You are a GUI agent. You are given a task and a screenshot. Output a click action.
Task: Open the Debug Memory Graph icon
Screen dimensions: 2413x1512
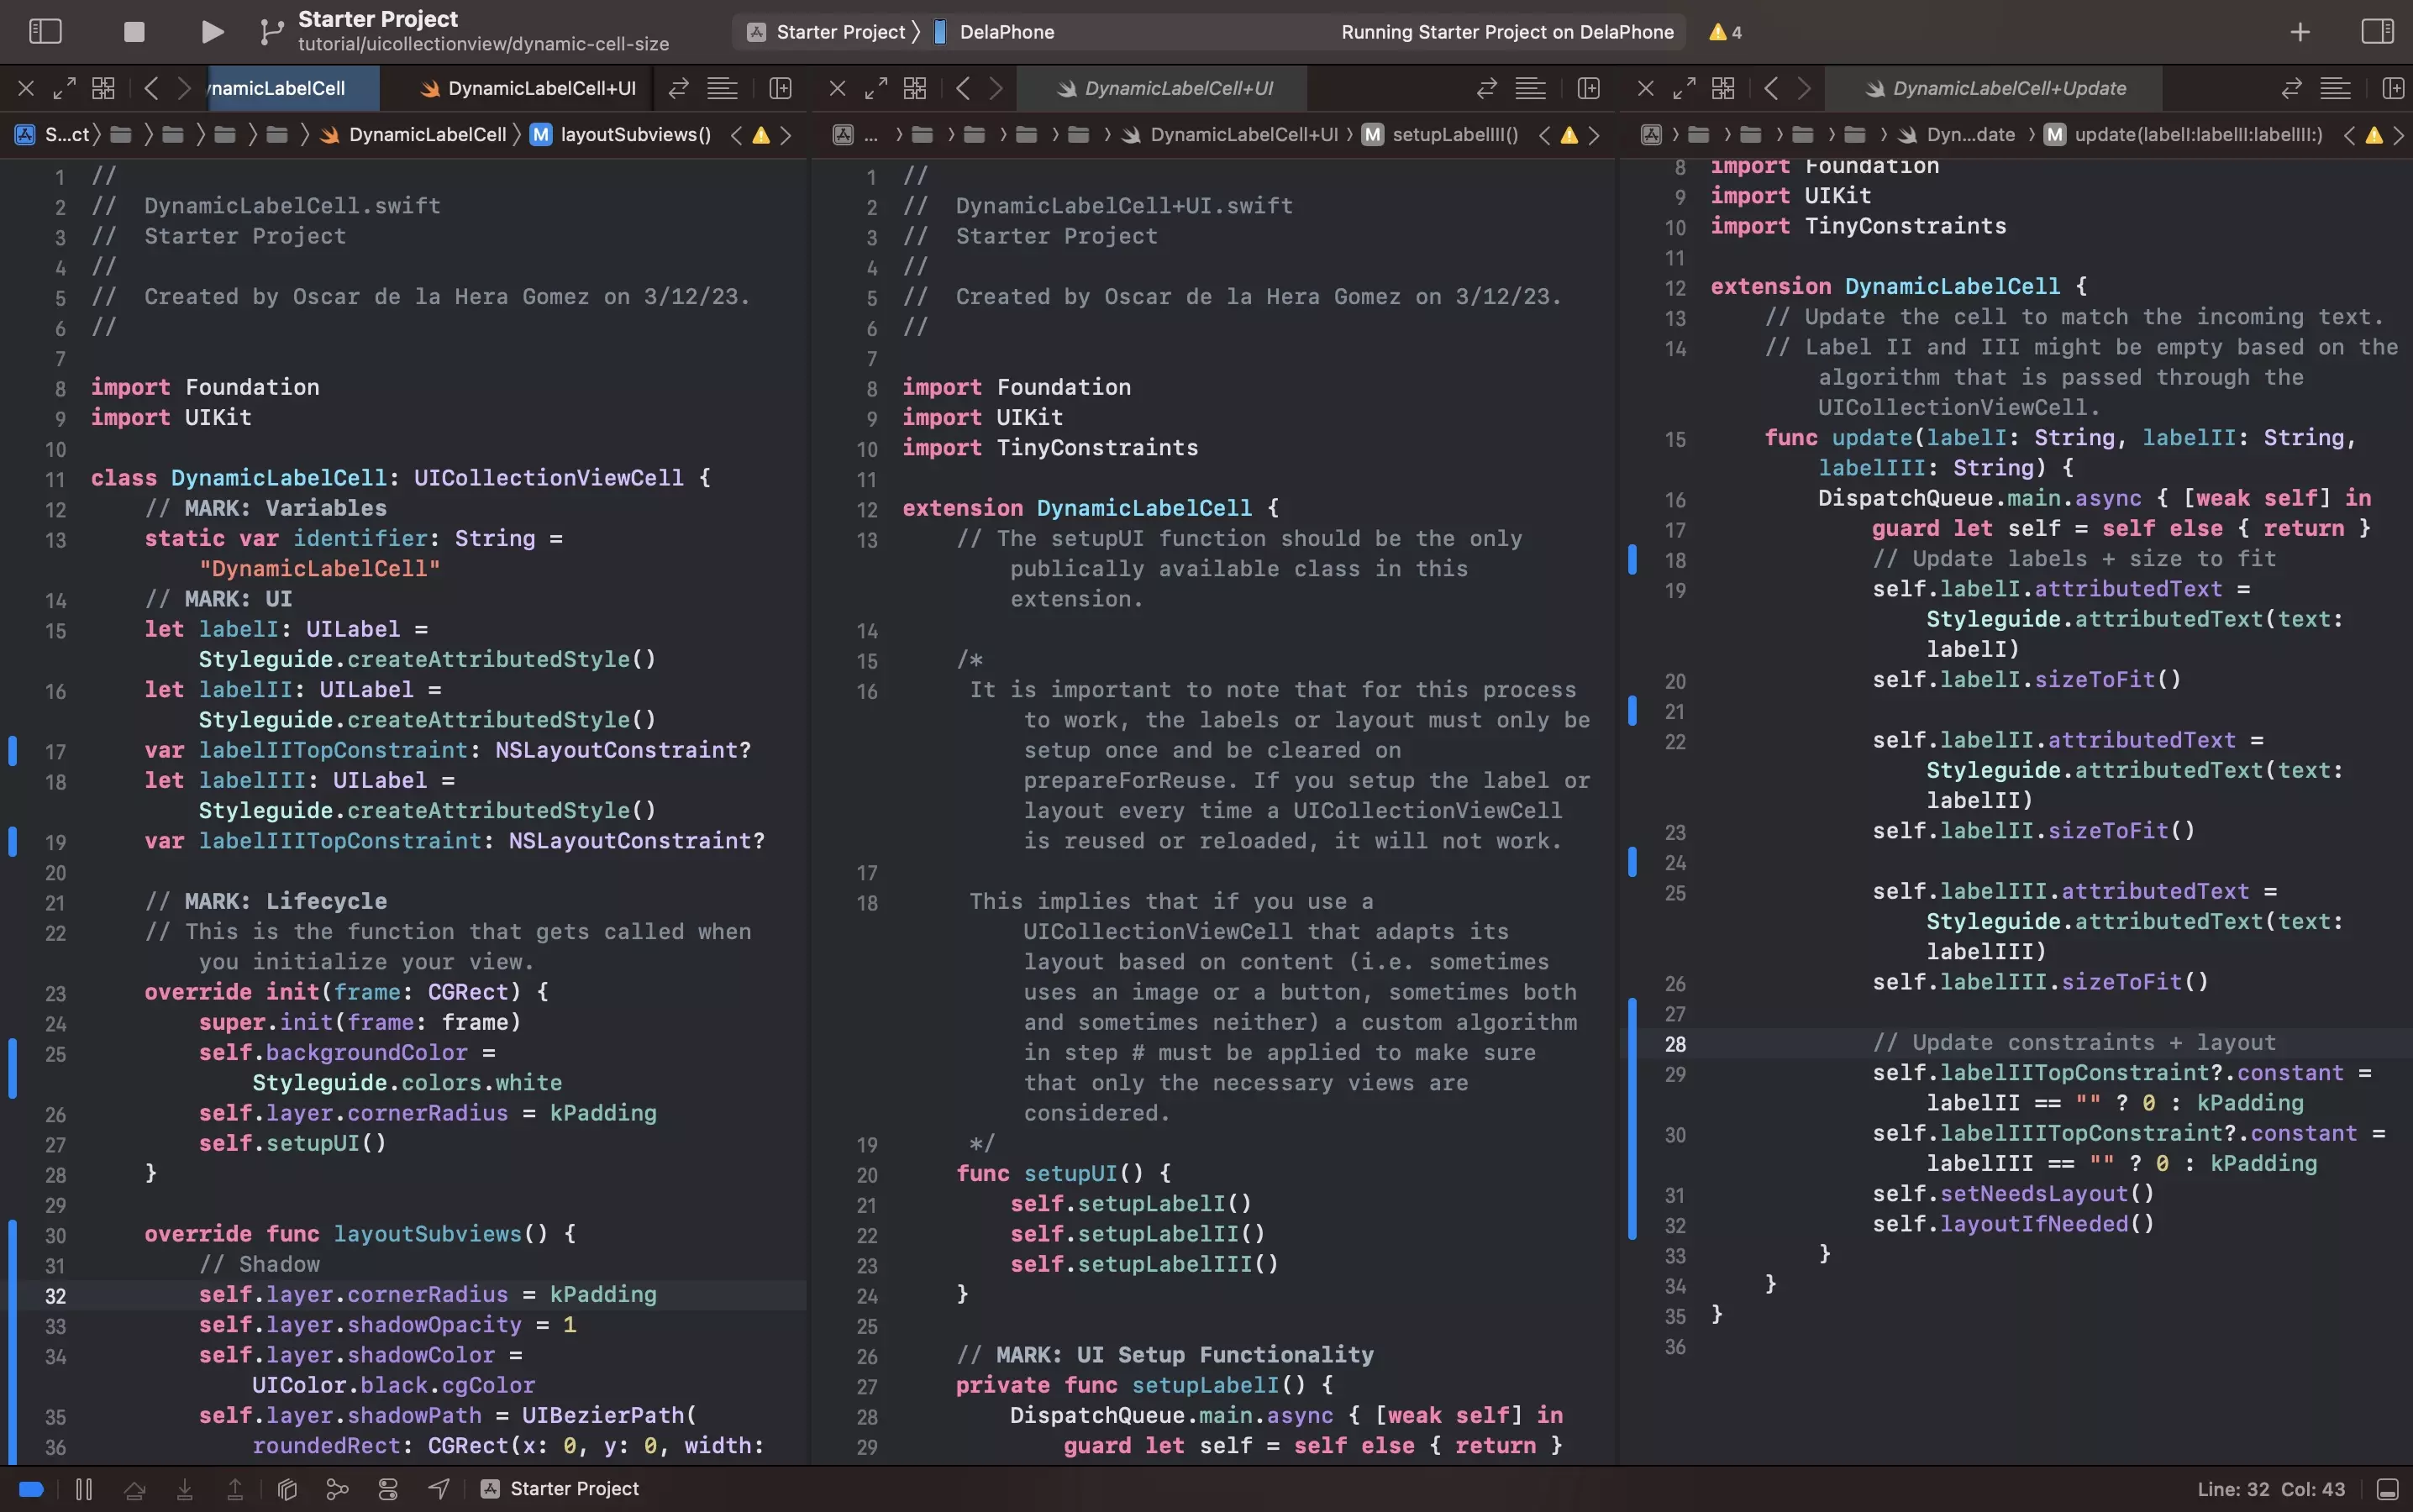click(337, 1489)
